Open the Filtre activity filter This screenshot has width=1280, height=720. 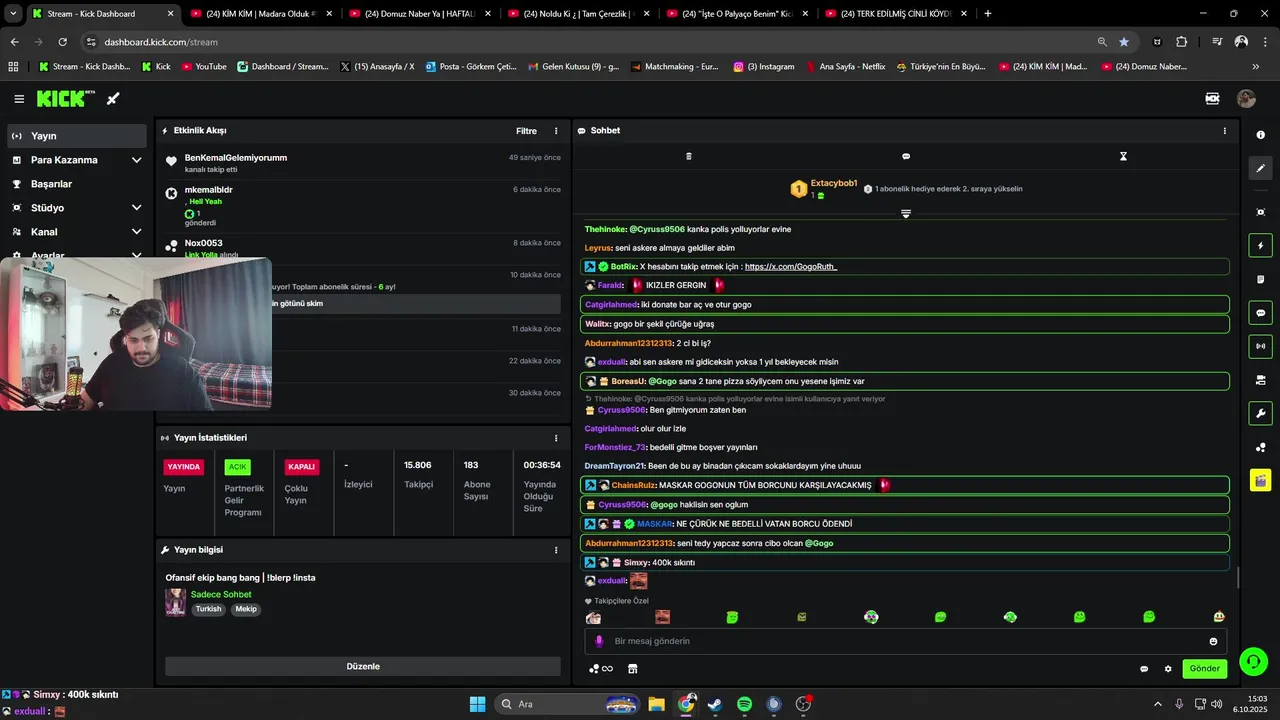[x=526, y=131]
